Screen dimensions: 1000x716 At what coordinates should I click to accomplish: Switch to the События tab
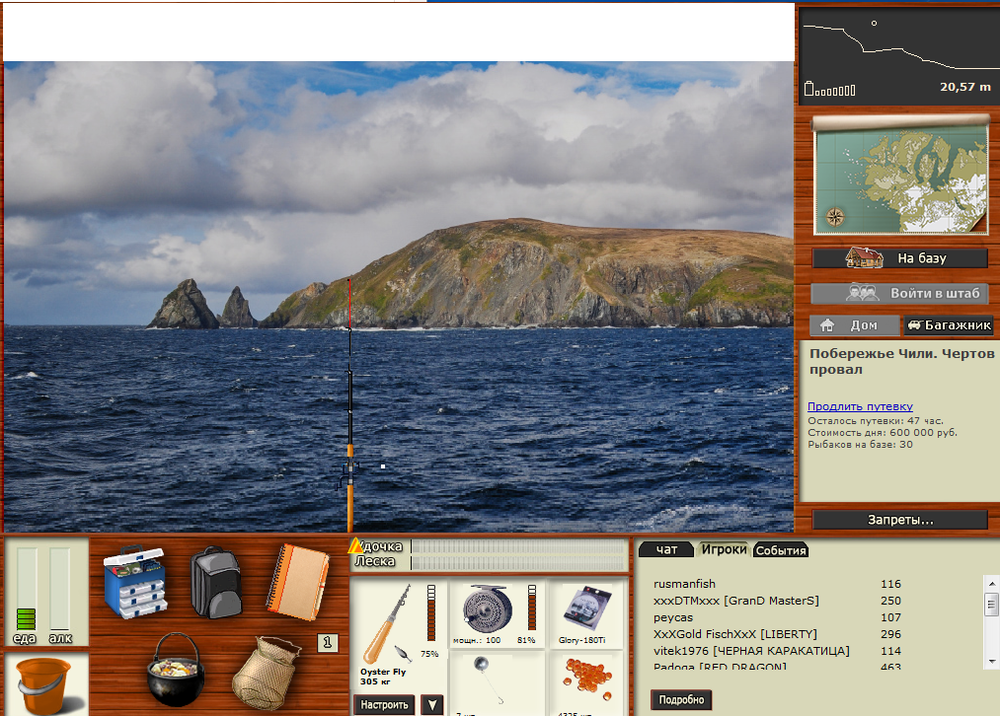pos(781,550)
